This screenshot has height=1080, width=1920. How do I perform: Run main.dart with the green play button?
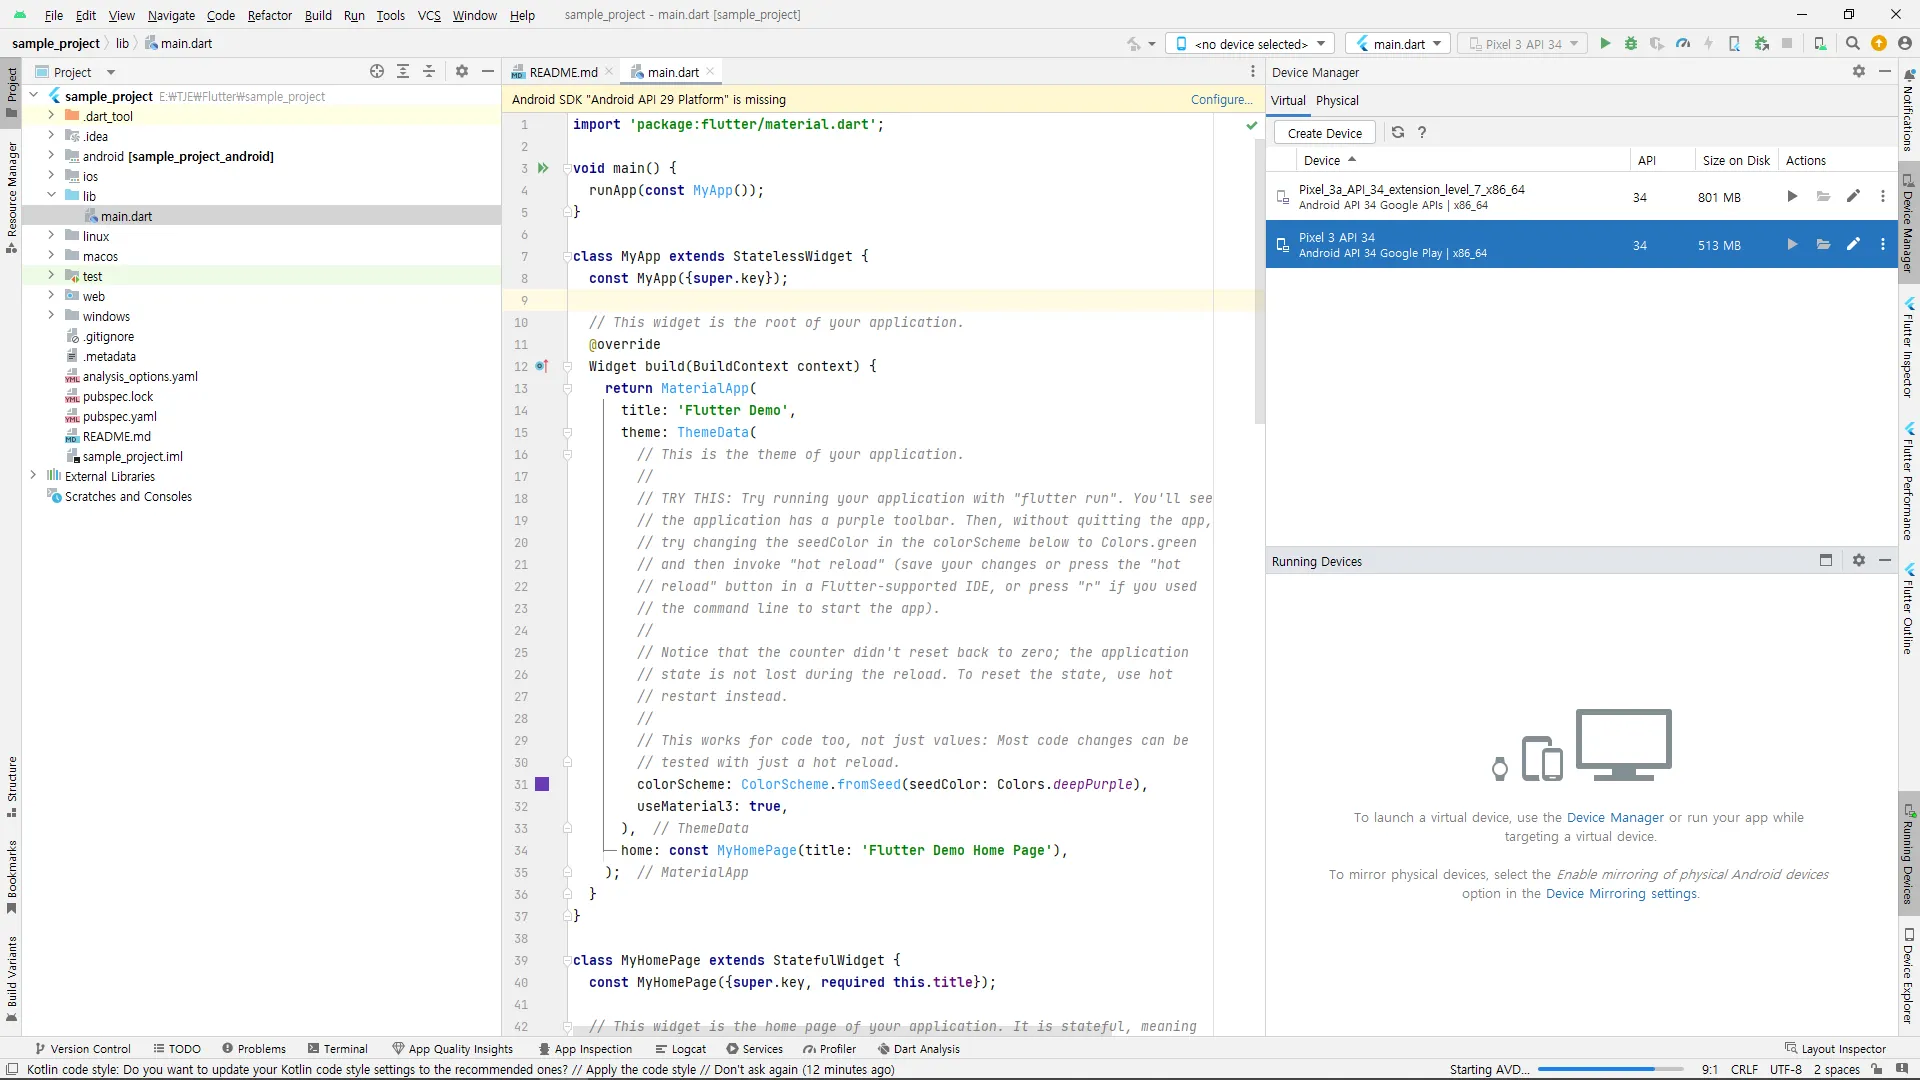1605,43
